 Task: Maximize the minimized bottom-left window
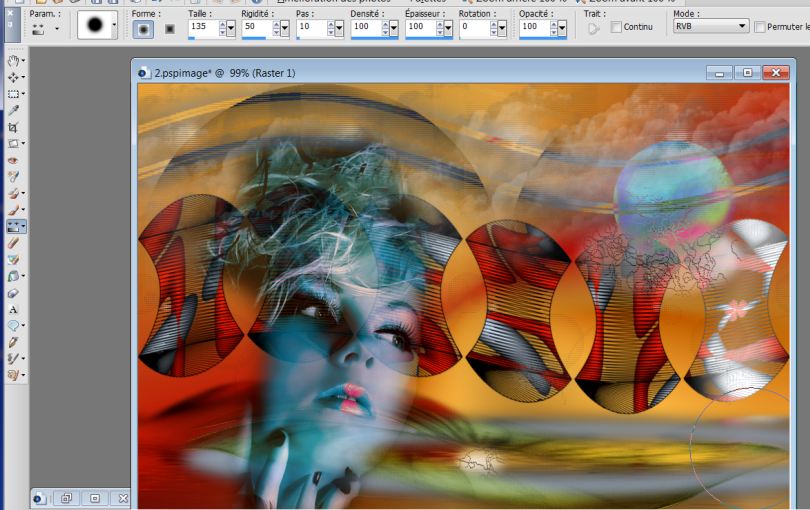95,498
